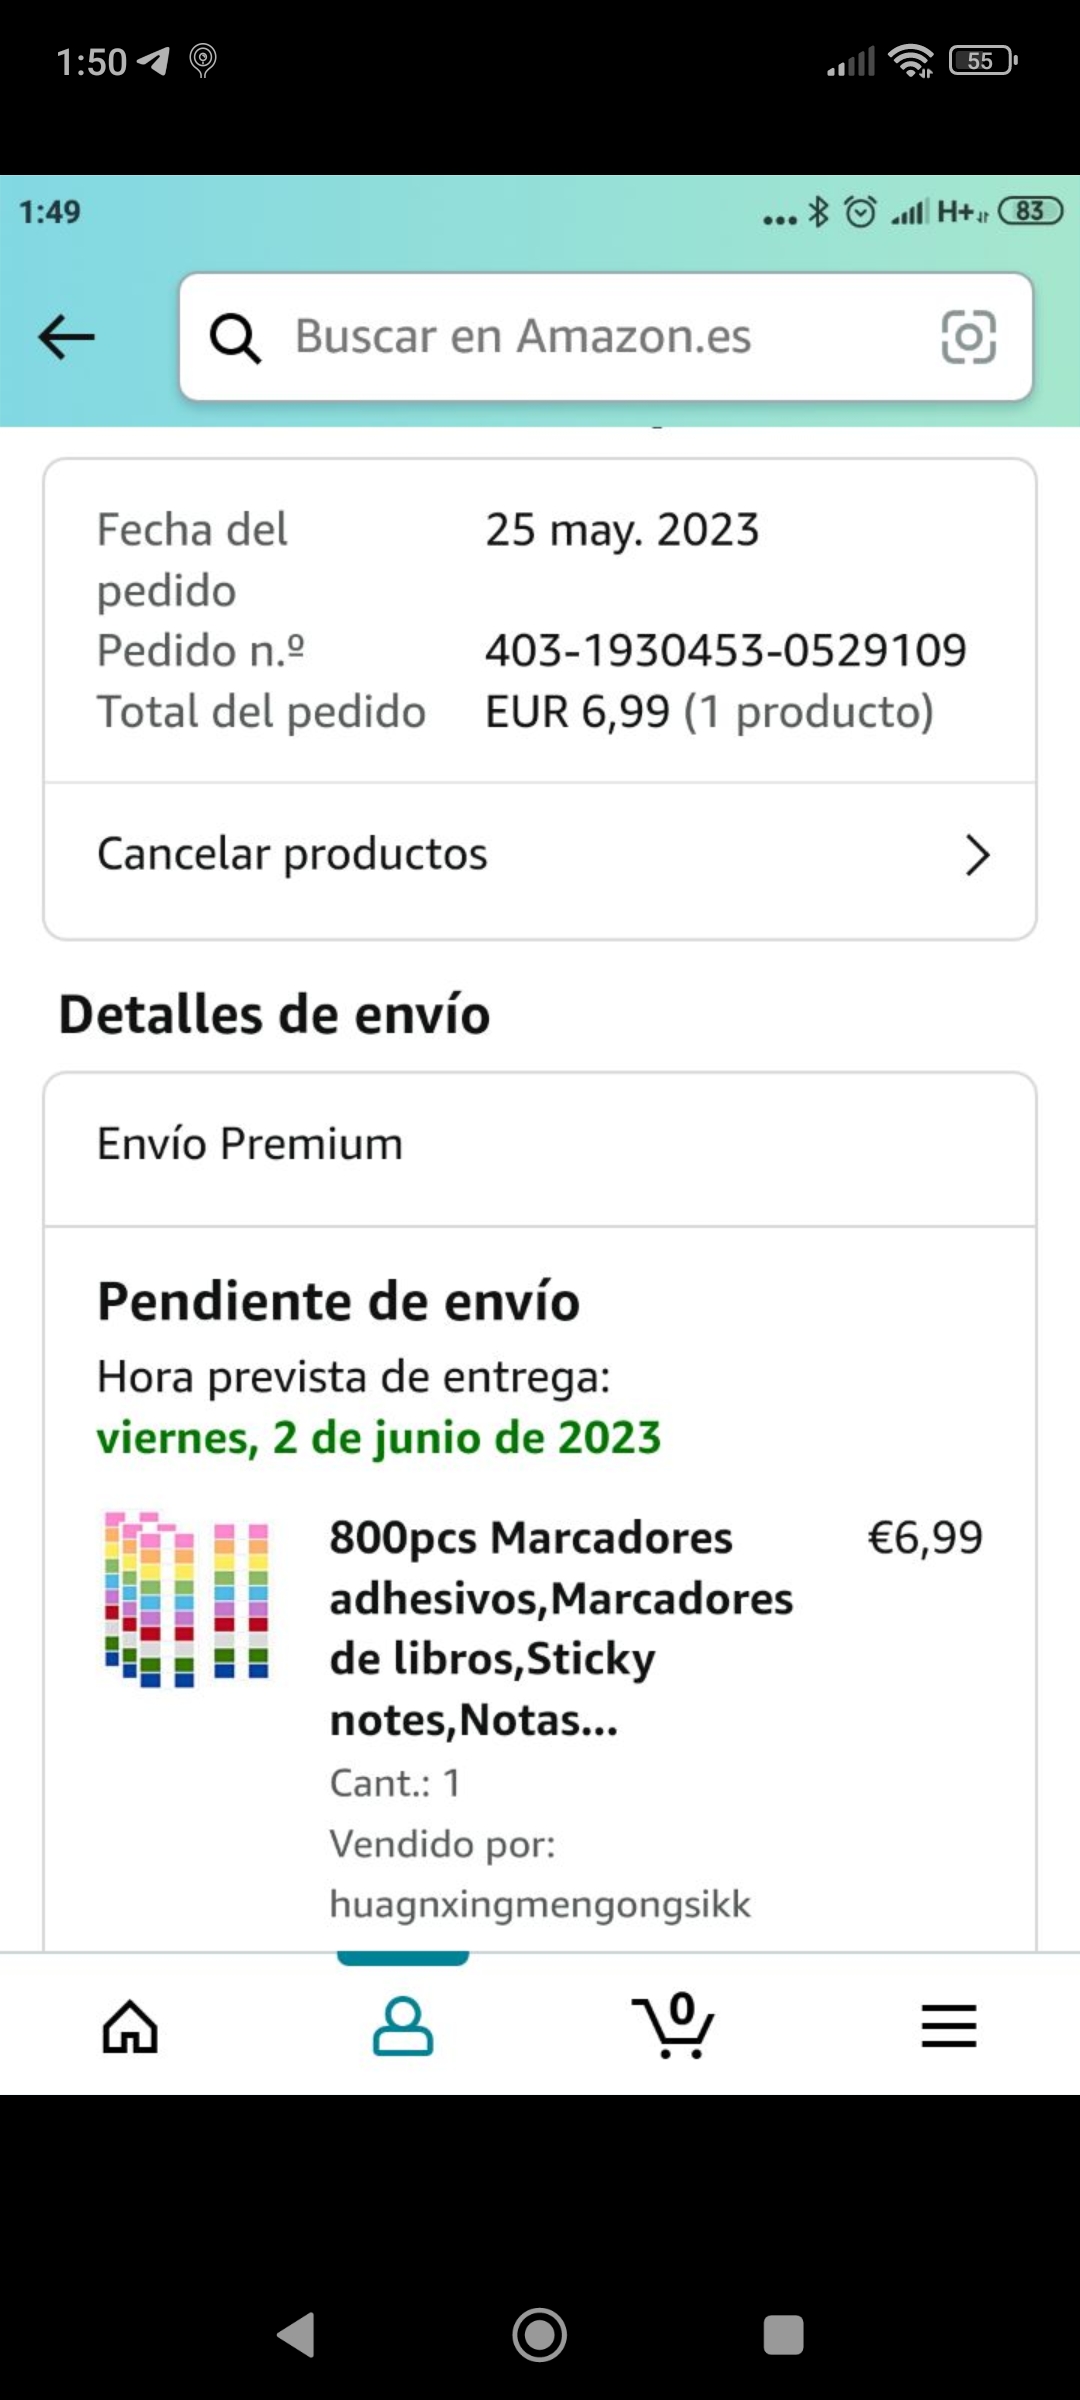This screenshot has height=2400, width=1080.
Task: Tap delivery date viernes, 2 de junio
Action: pos(379,1438)
